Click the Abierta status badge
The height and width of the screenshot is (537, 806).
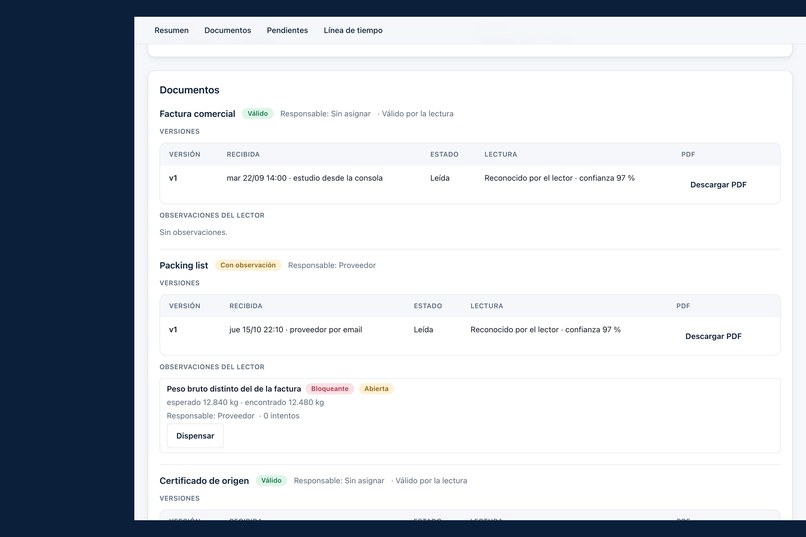pyautogui.click(x=376, y=388)
